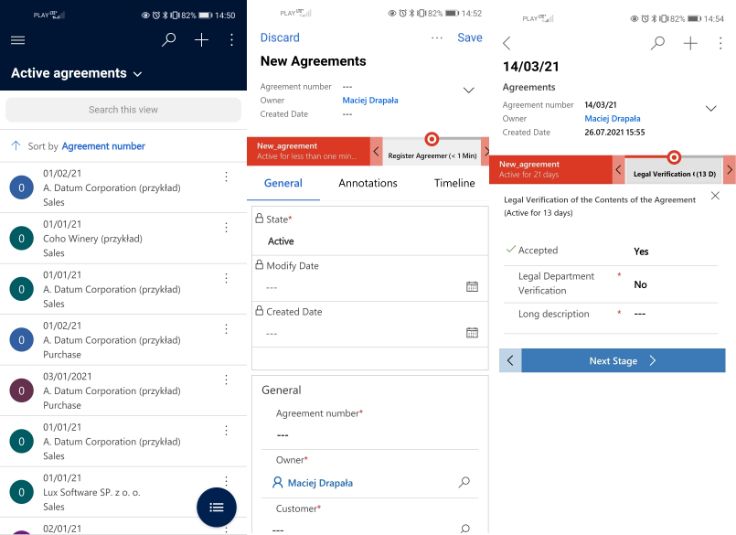Go to previous stage arrow beside Register Agreement

point(376,151)
